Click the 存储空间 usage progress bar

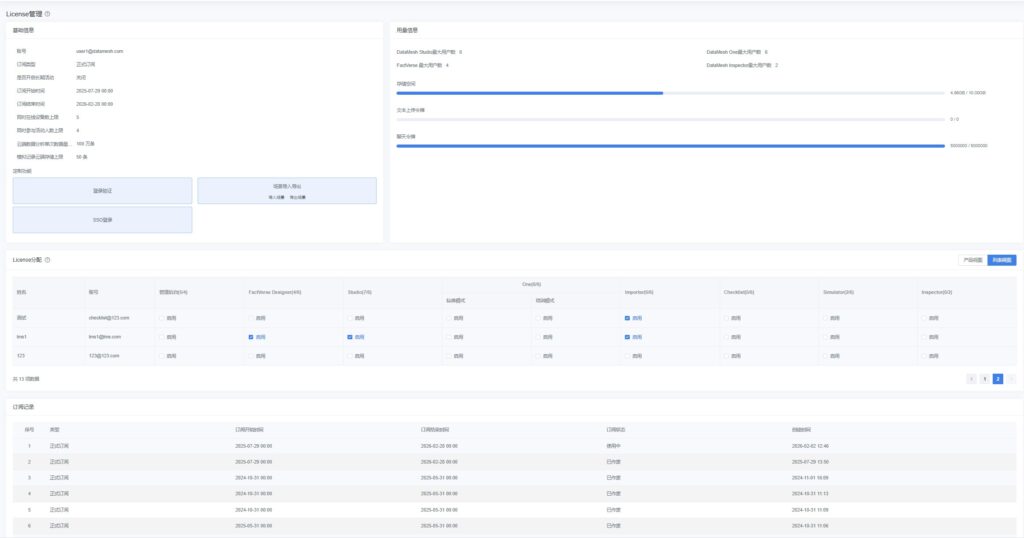[x=670, y=92]
